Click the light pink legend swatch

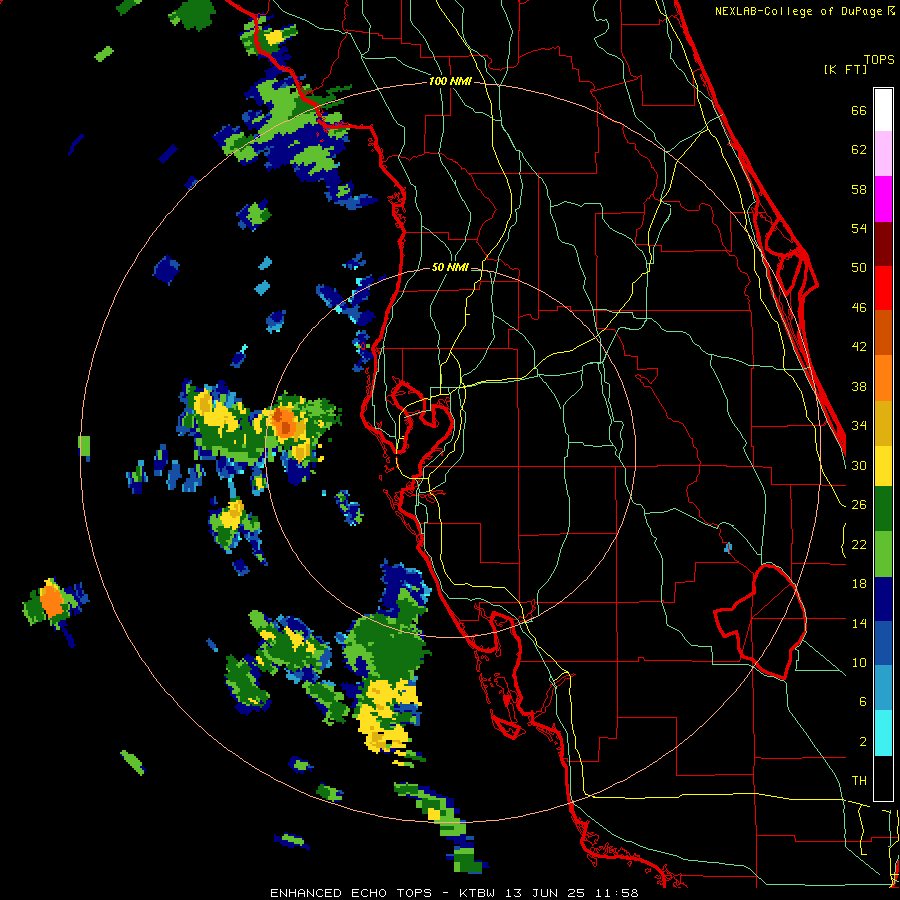883,153
